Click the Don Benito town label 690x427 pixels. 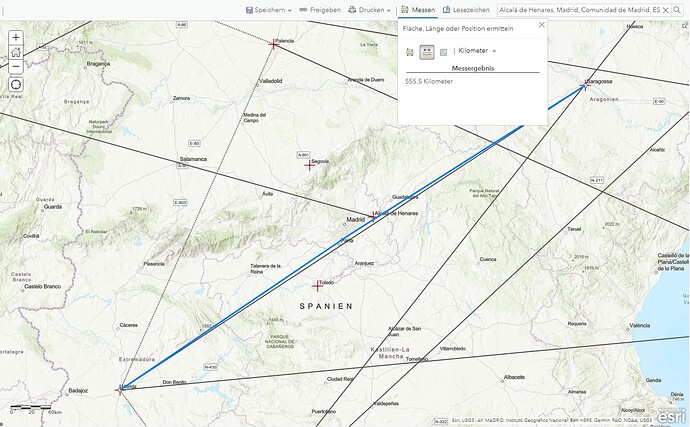[x=174, y=382]
